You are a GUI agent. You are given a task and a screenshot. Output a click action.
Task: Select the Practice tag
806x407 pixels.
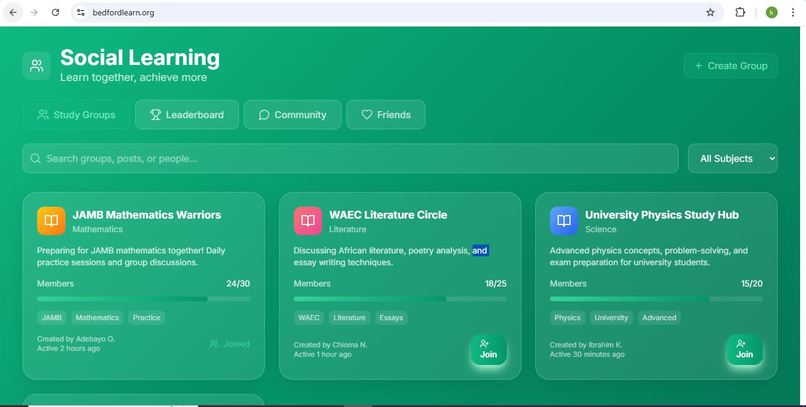[146, 318]
